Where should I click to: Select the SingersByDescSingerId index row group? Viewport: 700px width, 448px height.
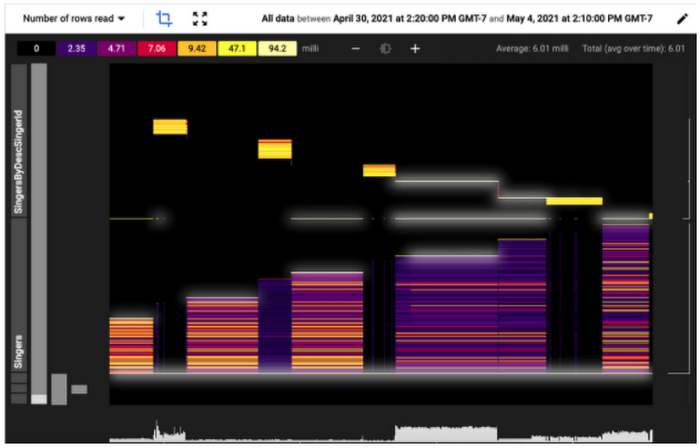18,141
